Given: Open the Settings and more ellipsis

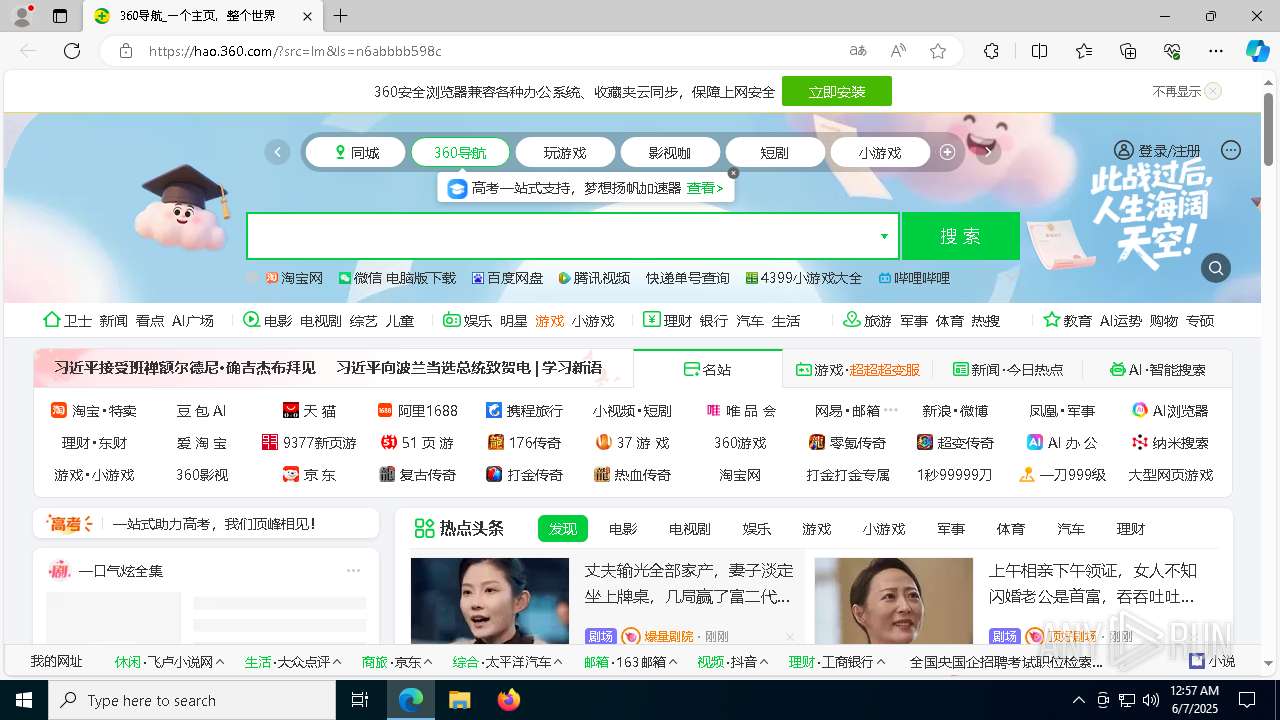Looking at the screenshot, I should pos(1216,51).
